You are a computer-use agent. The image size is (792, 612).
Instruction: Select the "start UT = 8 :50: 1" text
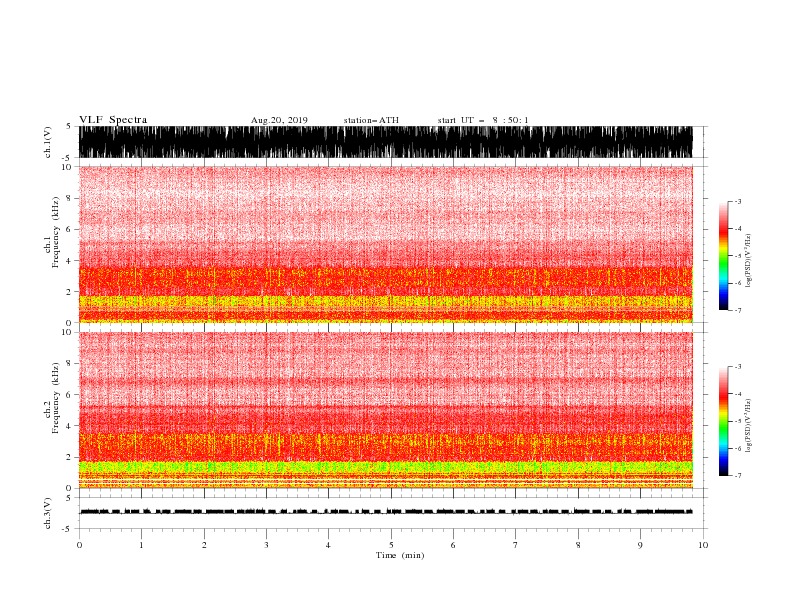click(483, 120)
